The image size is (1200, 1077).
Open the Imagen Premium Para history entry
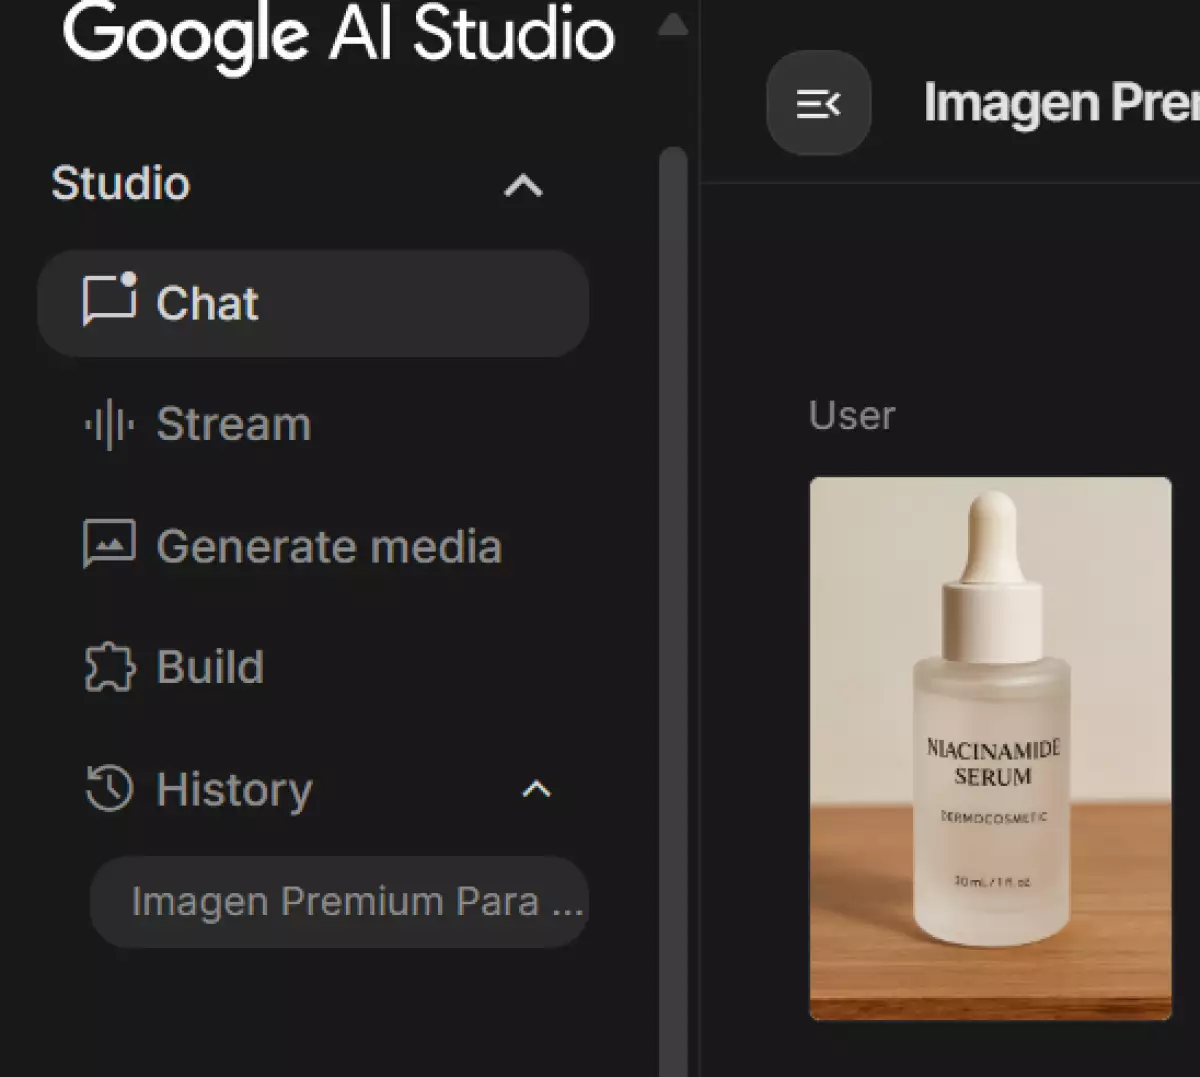pos(339,901)
